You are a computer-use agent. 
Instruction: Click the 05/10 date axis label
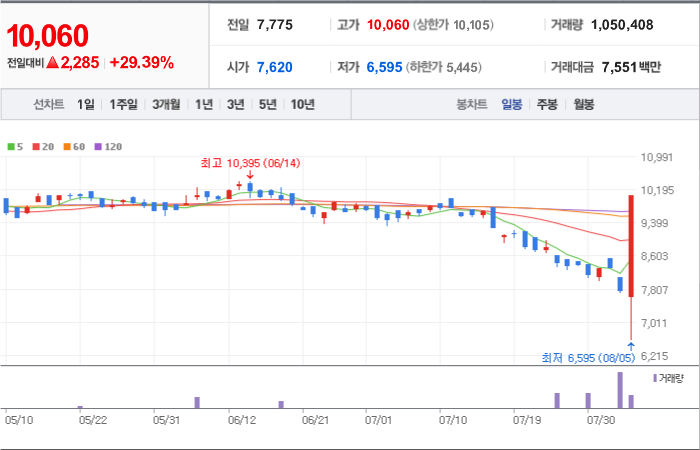pyautogui.click(x=19, y=421)
